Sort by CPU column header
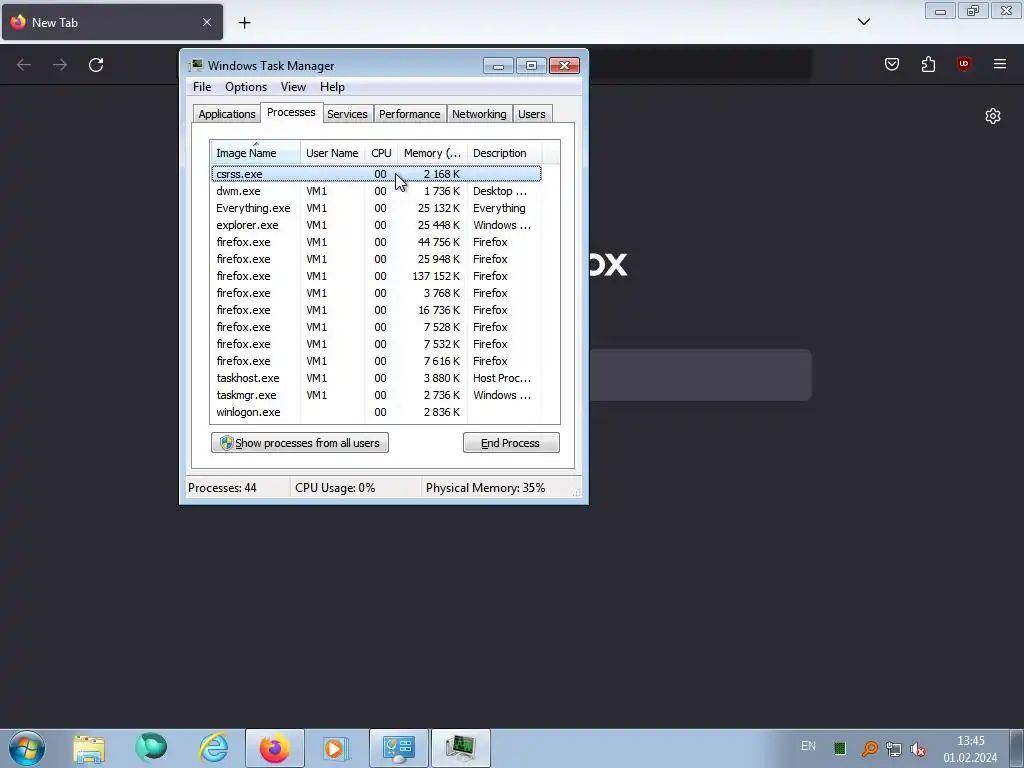Viewport: 1024px width, 768px height. click(381, 153)
